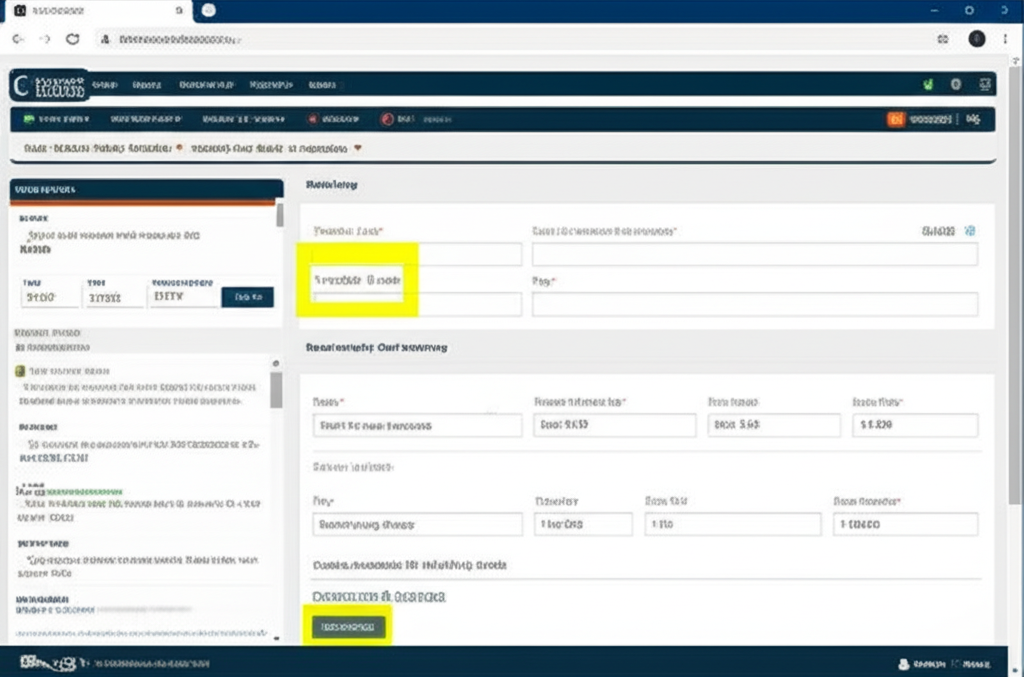Click the site logo in the header
Viewport: 1024px width, 677px height.
pyautogui.click(x=49, y=86)
